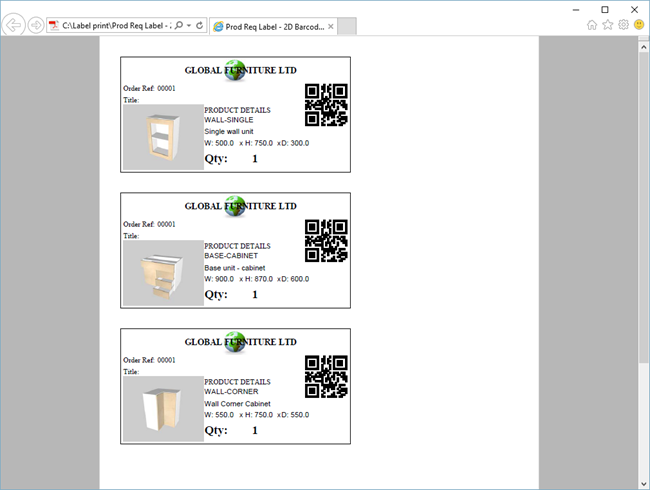The width and height of the screenshot is (650, 490).
Task: Click the address bar file path
Action: click(115, 24)
